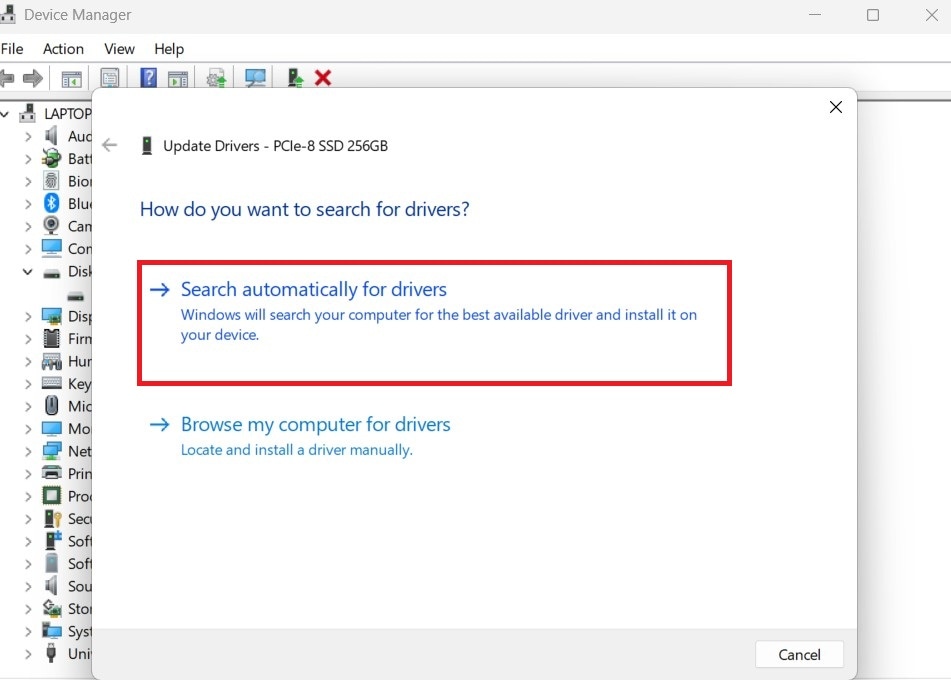Open the Help menu
The height and width of the screenshot is (680, 951).
[169, 49]
